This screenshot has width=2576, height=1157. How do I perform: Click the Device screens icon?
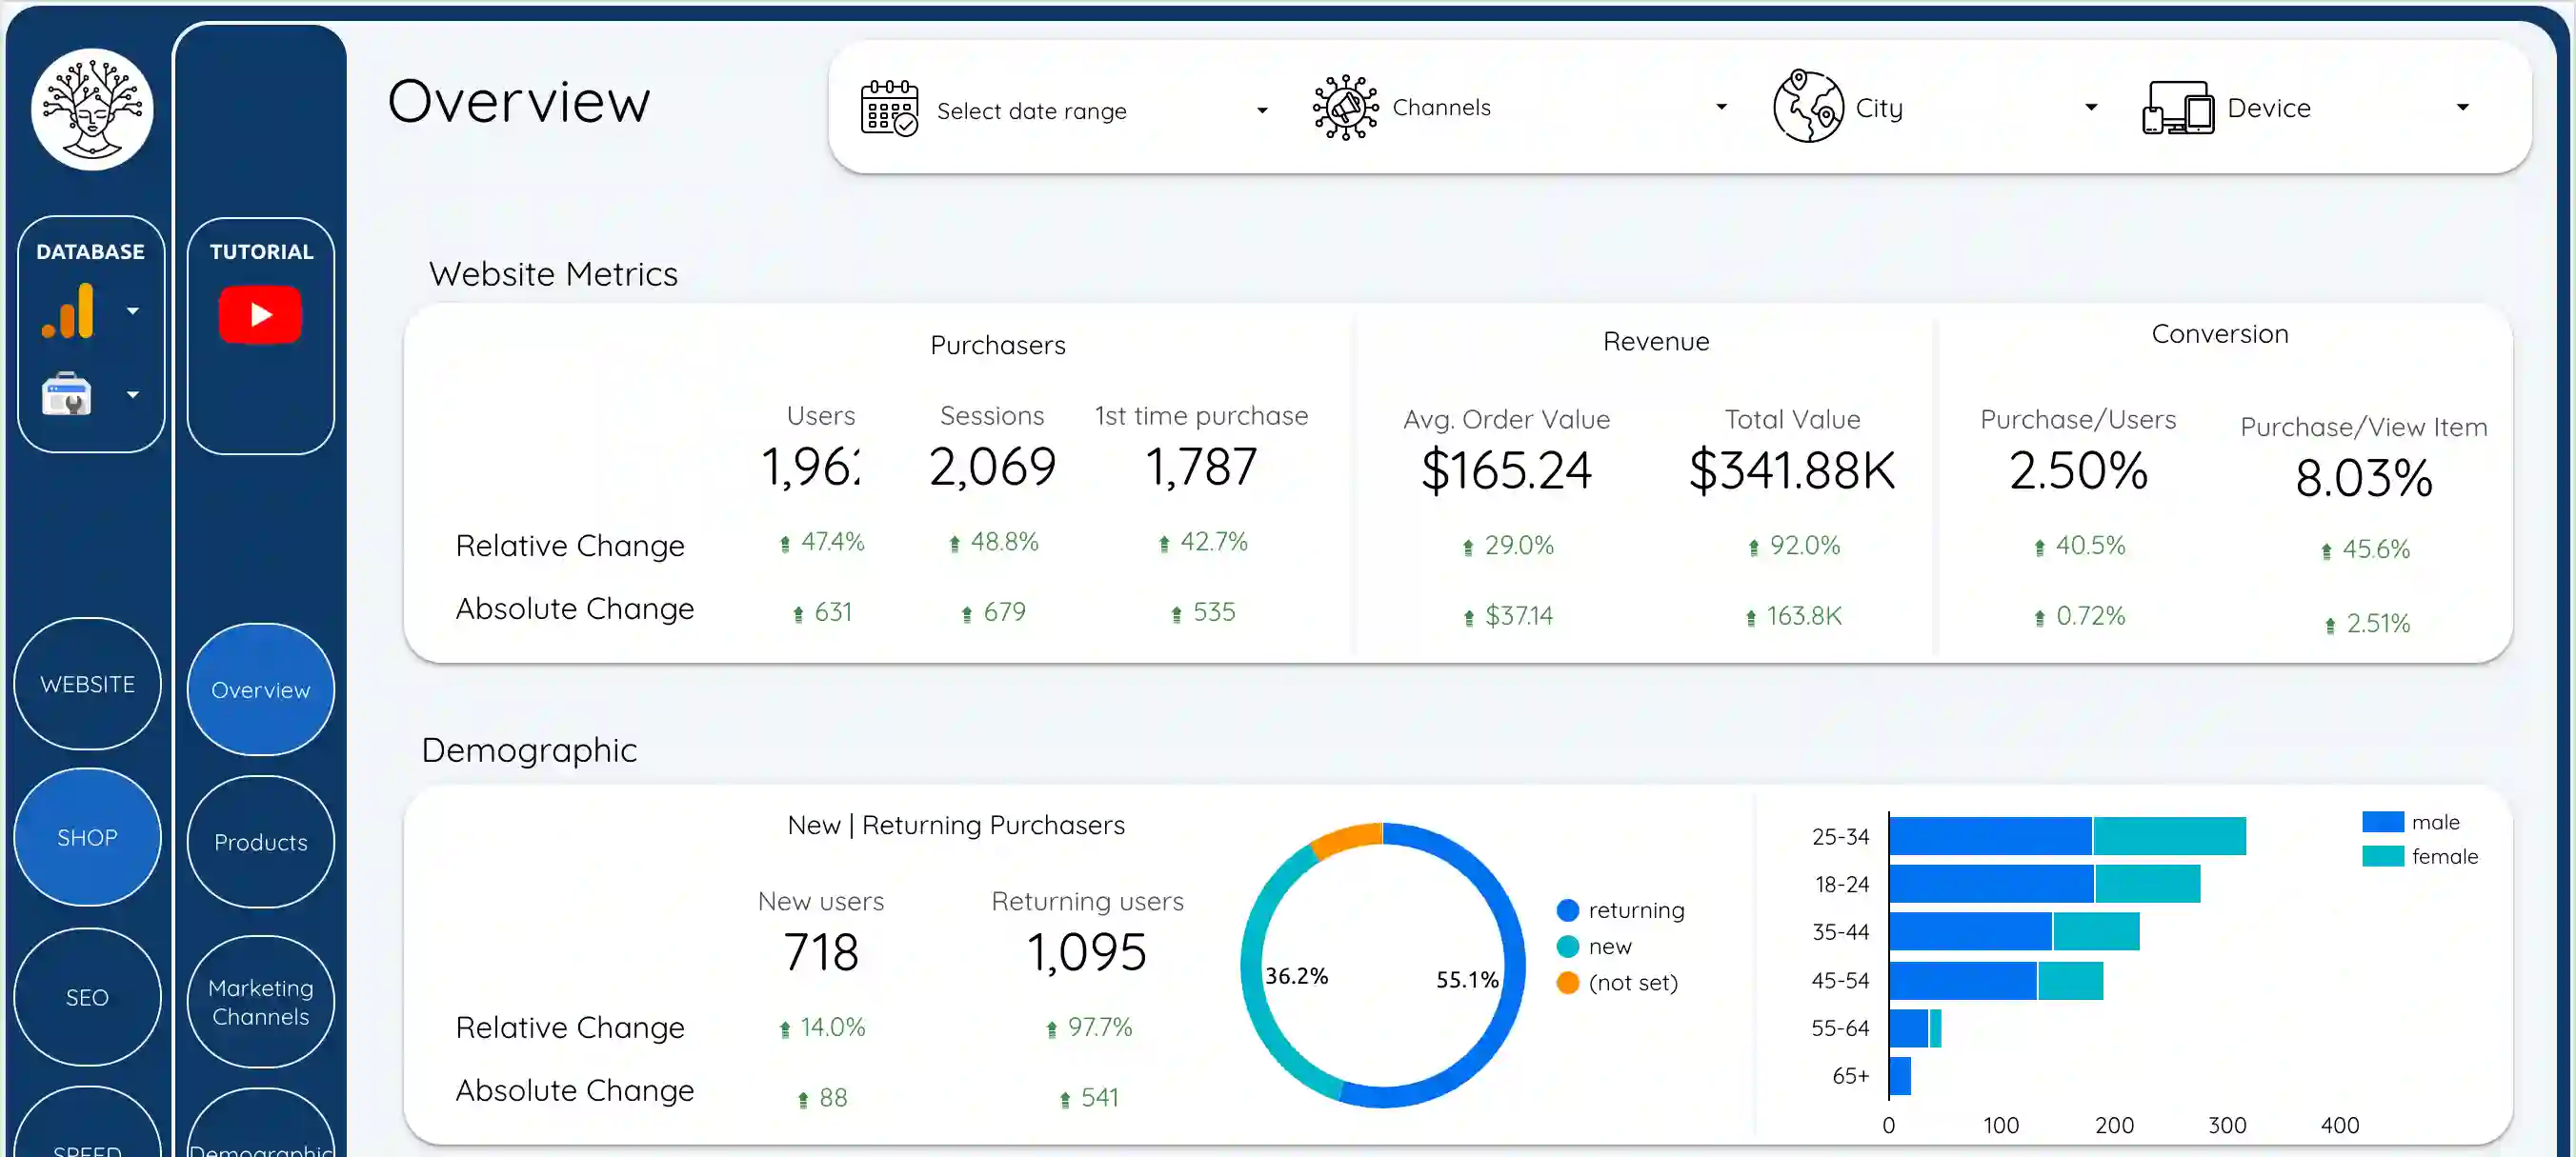click(x=2178, y=108)
